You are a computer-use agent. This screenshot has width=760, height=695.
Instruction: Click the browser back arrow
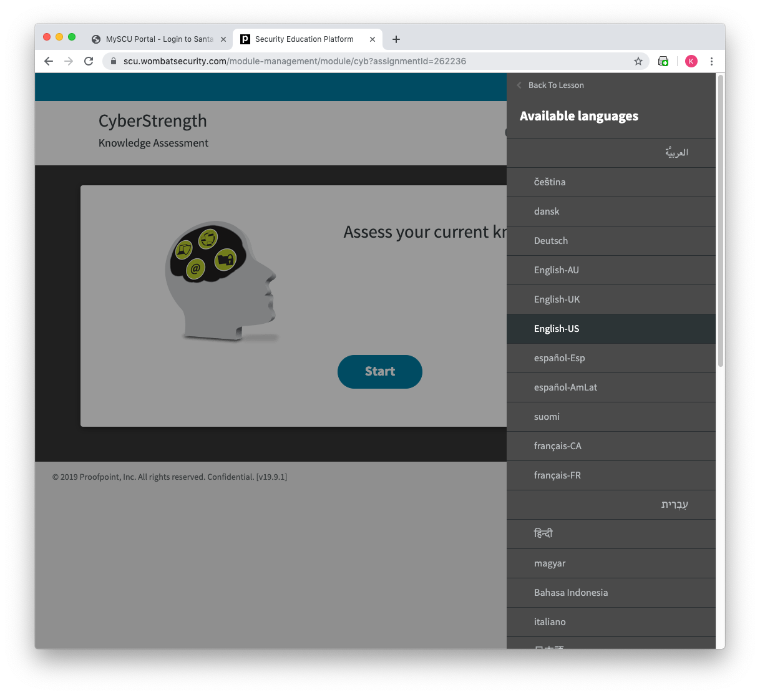[x=48, y=61]
